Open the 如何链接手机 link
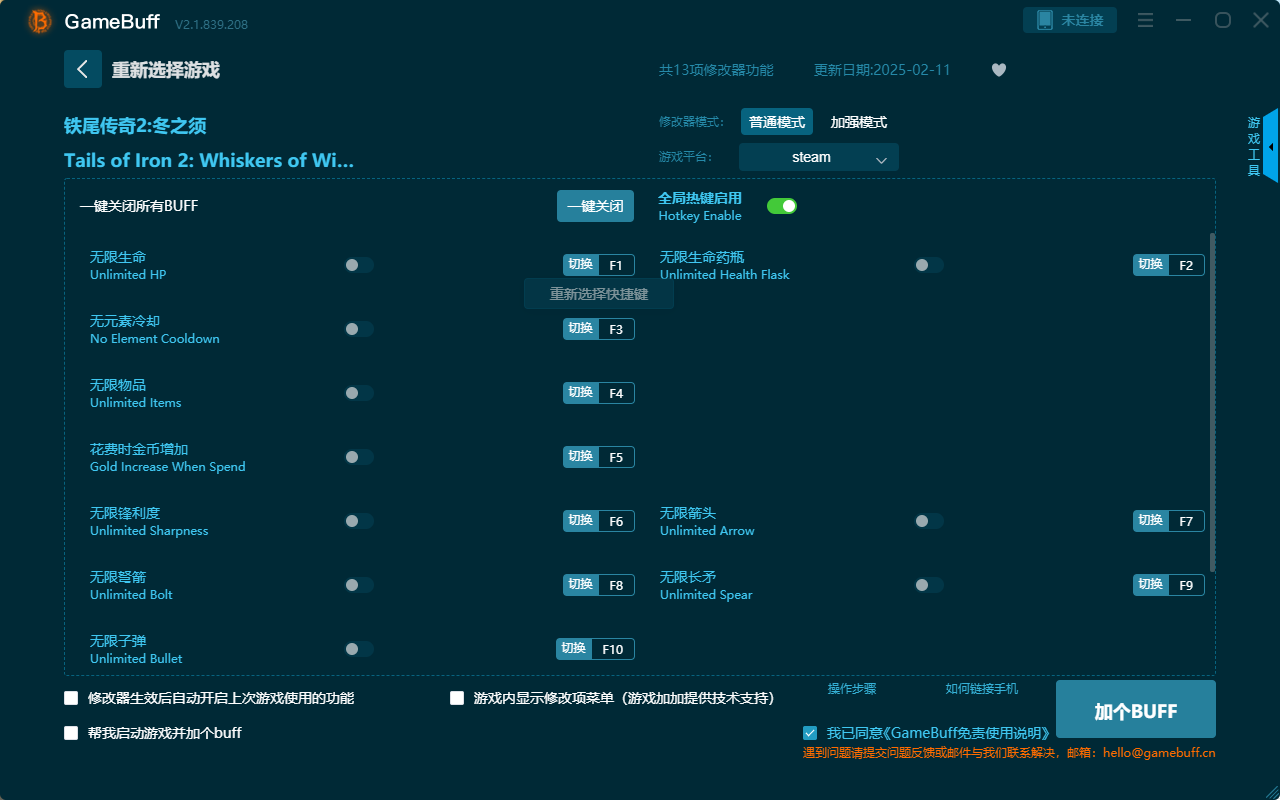This screenshot has height=800, width=1280. [981, 688]
